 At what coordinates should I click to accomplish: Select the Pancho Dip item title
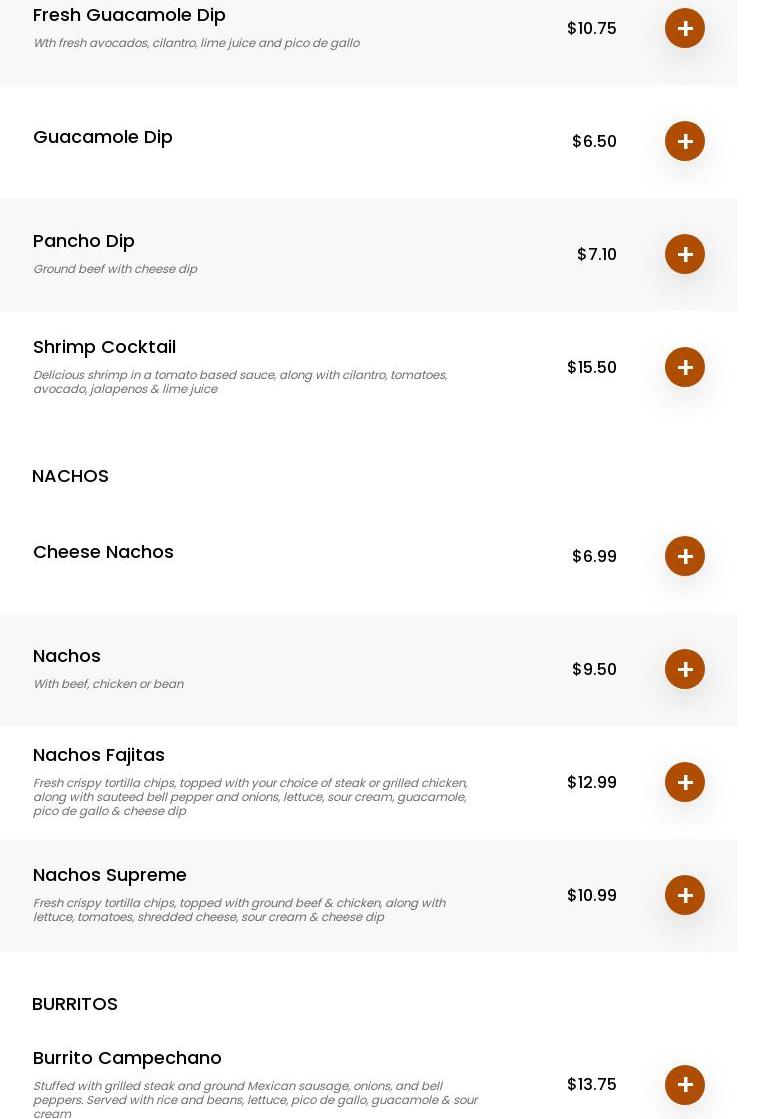[84, 241]
